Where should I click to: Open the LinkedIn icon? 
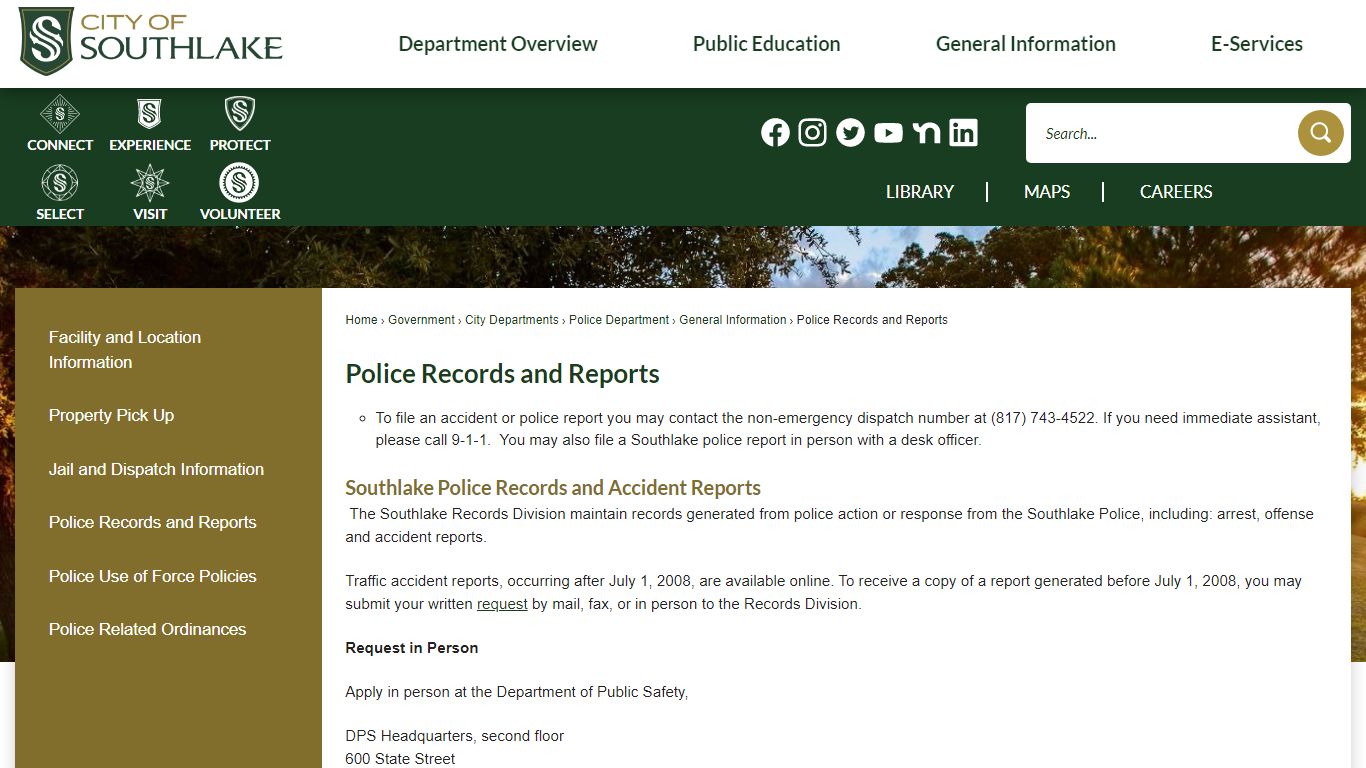click(963, 133)
